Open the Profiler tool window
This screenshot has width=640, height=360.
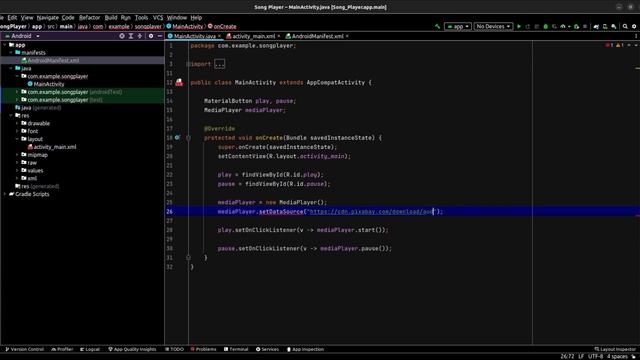coord(62,349)
